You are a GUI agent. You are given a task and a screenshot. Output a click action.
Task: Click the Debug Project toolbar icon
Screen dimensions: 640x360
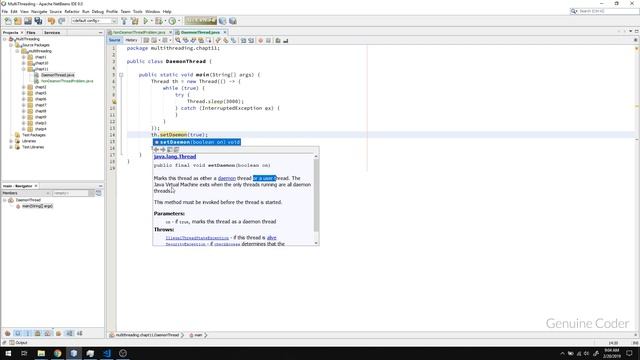tap(158, 21)
